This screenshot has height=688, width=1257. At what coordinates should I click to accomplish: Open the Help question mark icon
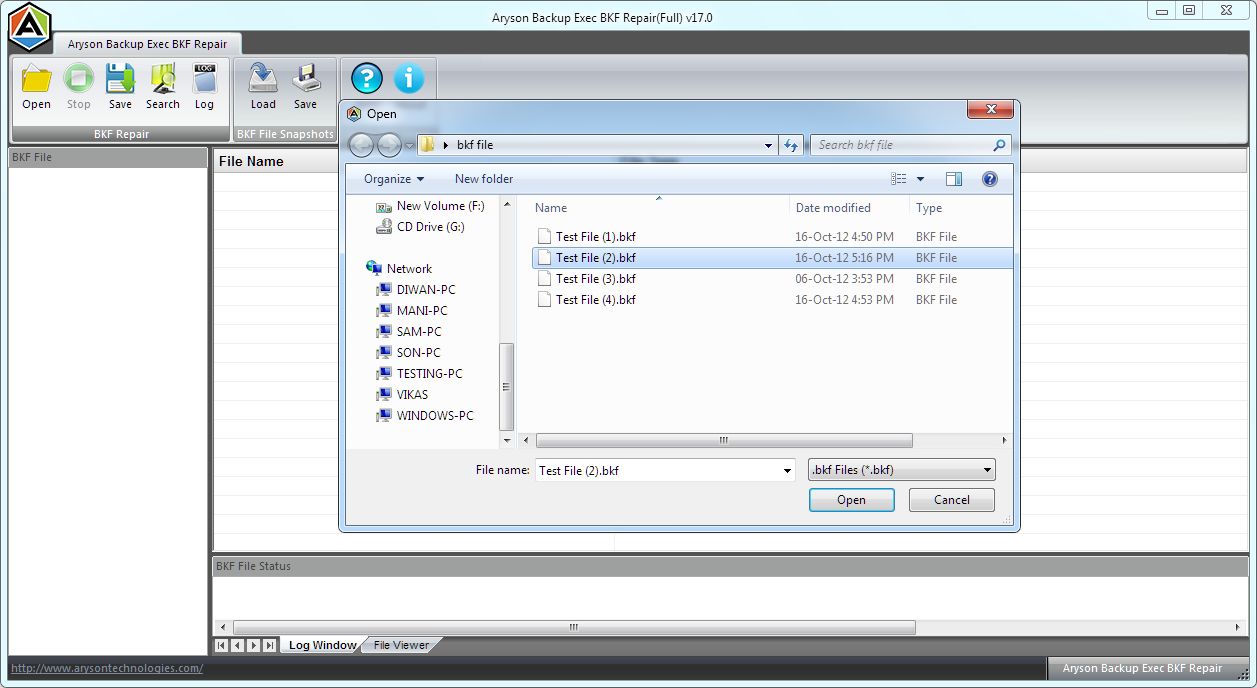[367, 78]
